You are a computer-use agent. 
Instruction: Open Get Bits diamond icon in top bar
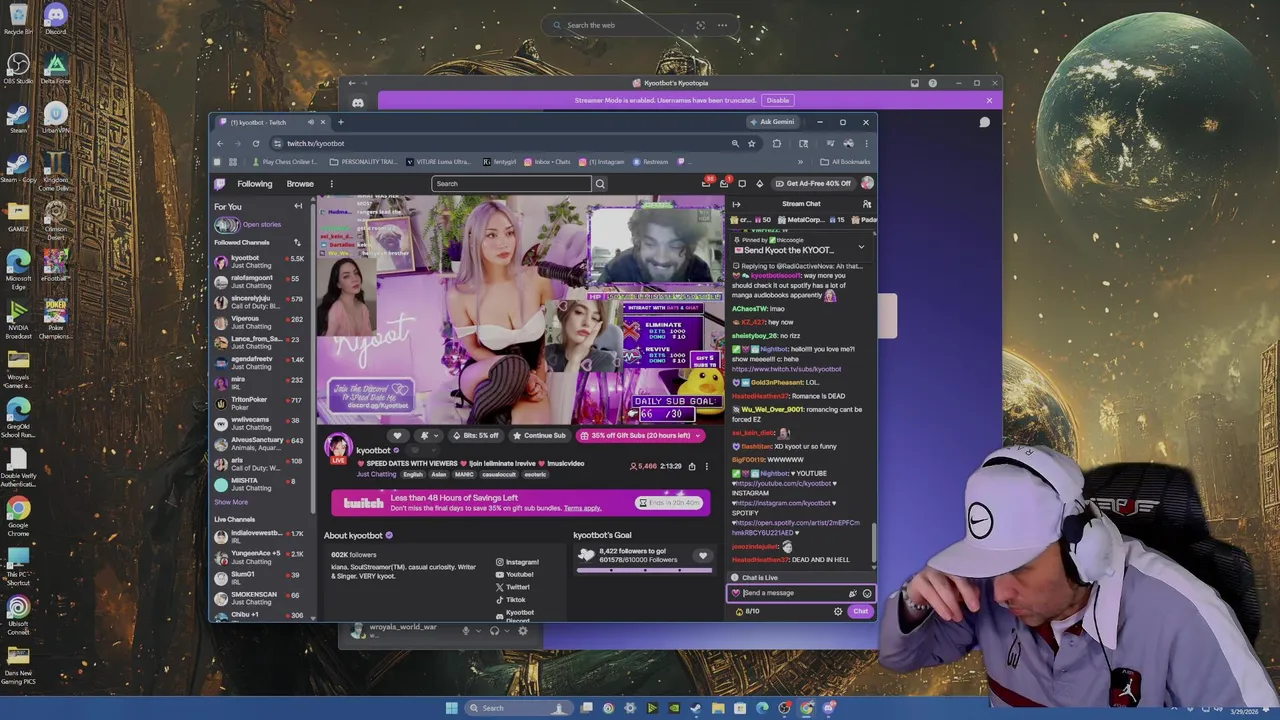pos(759,184)
